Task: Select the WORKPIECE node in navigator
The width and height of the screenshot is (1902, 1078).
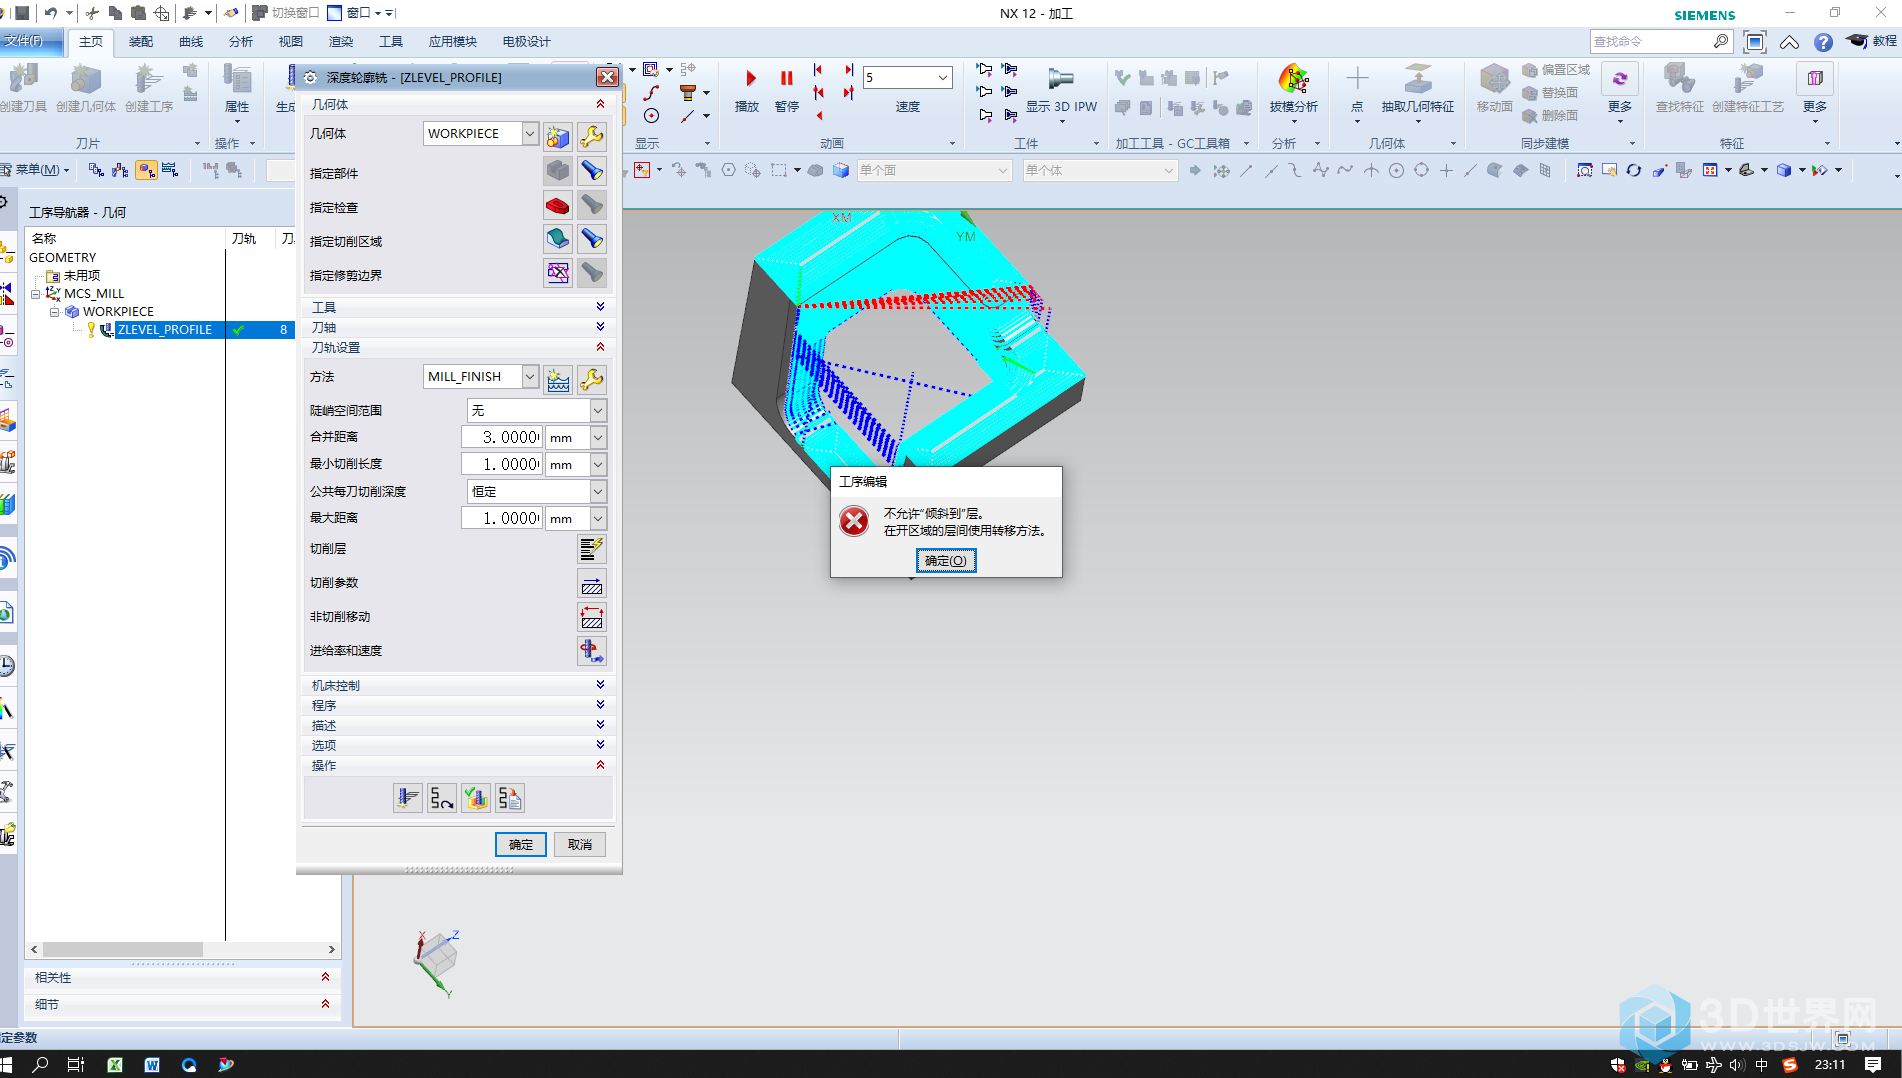Action: pyautogui.click(x=118, y=311)
